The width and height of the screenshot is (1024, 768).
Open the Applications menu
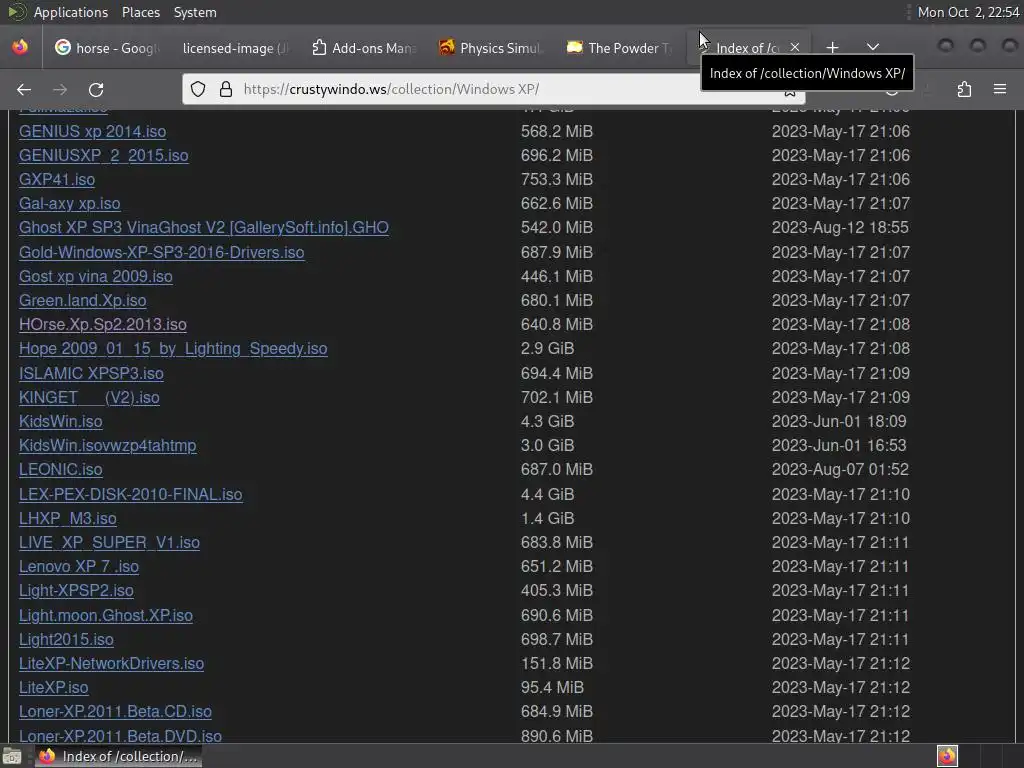pos(71,12)
